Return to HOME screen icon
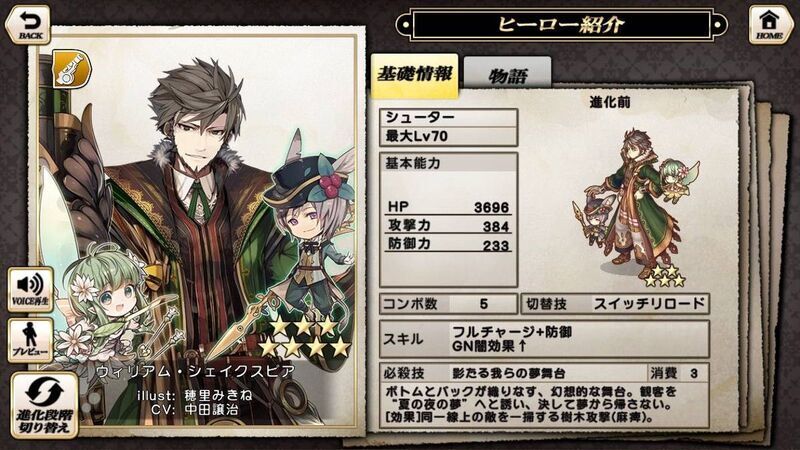This screenshot has width=800, height=450. 769,26
